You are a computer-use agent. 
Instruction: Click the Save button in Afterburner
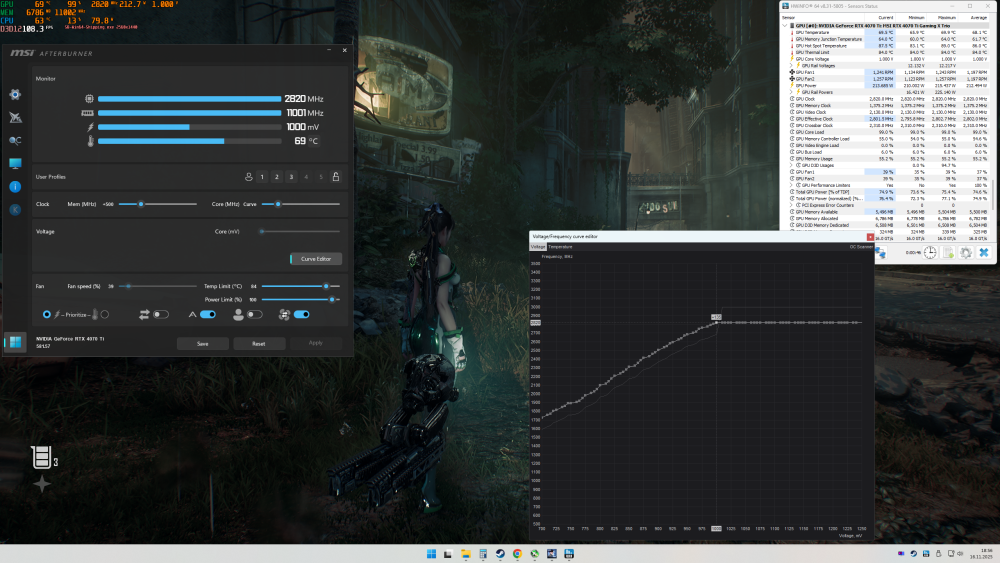[x=203, y=343]
